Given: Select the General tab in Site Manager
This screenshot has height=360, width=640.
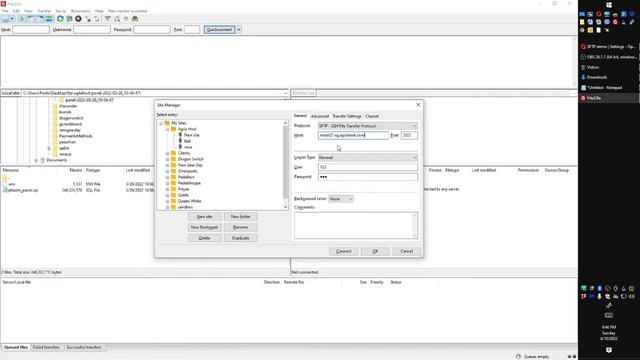Looking at the screenshot, I should (300, 116).
